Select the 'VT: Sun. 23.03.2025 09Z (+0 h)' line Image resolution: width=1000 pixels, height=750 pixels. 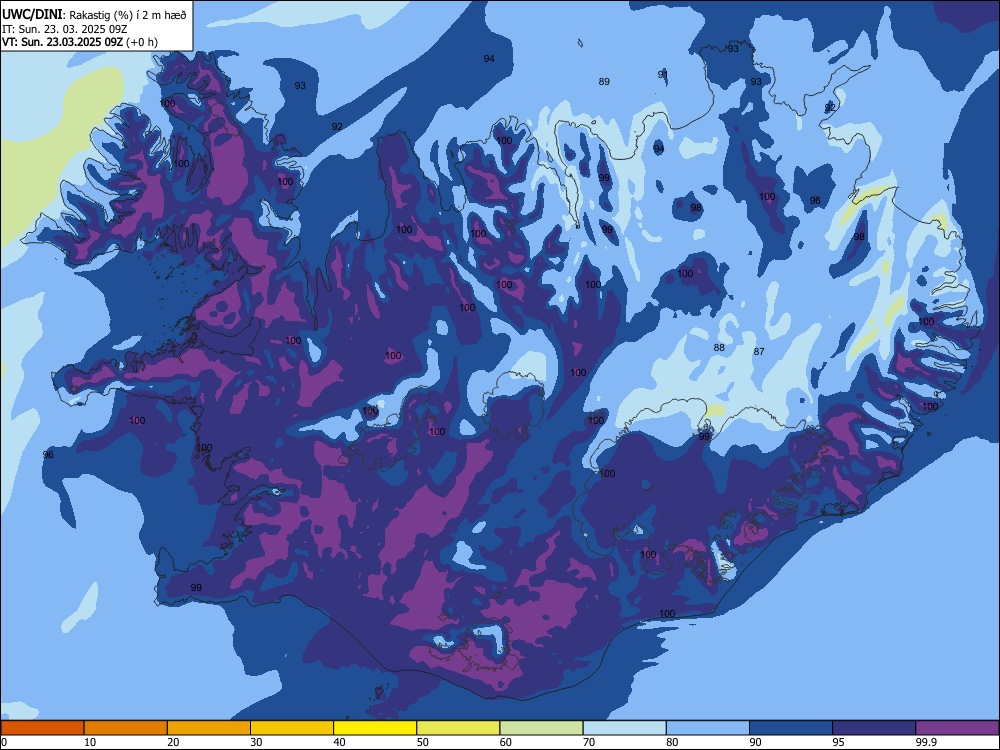click(x=80, y=42)
